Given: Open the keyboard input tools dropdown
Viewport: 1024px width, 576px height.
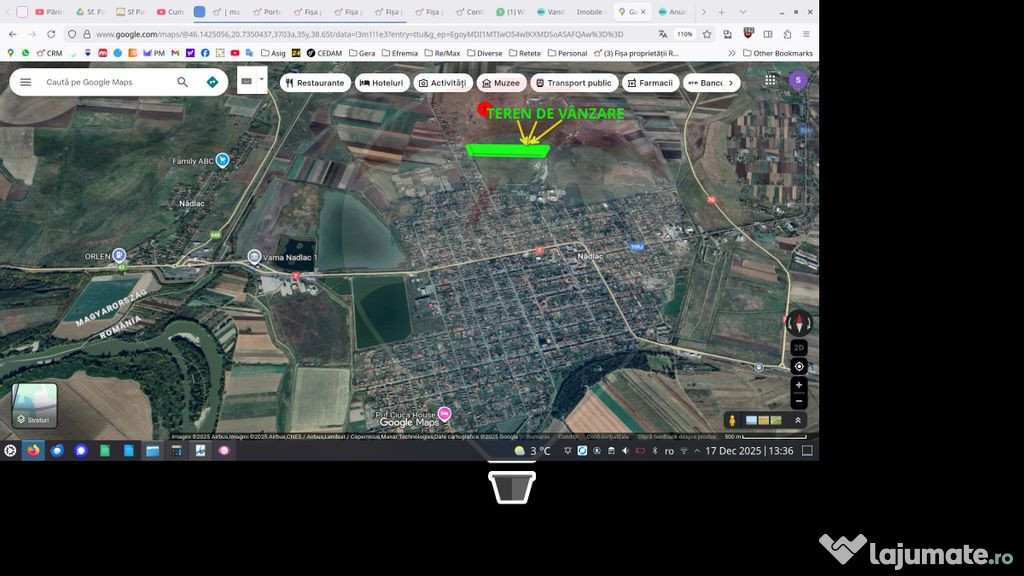Looking at the screenshot, I should click(x=262, y=79).
